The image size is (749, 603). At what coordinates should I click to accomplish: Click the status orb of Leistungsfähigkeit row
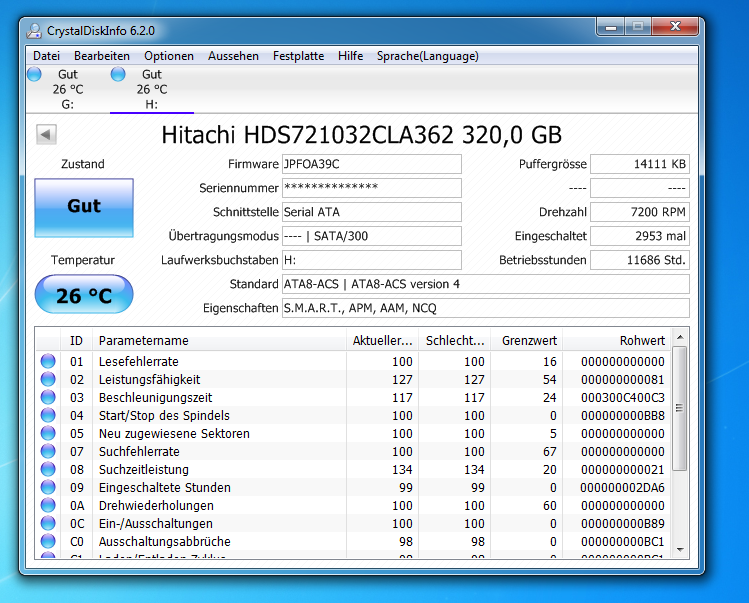click(48, 379)
